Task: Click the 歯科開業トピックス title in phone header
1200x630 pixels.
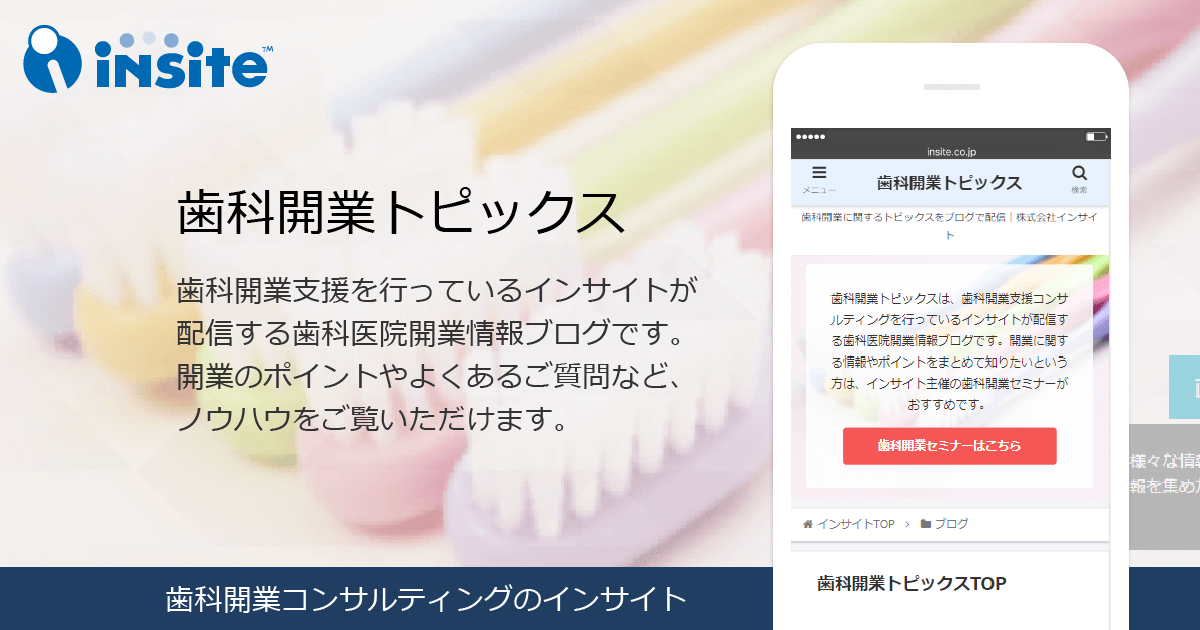Action: tap(949, 182)
